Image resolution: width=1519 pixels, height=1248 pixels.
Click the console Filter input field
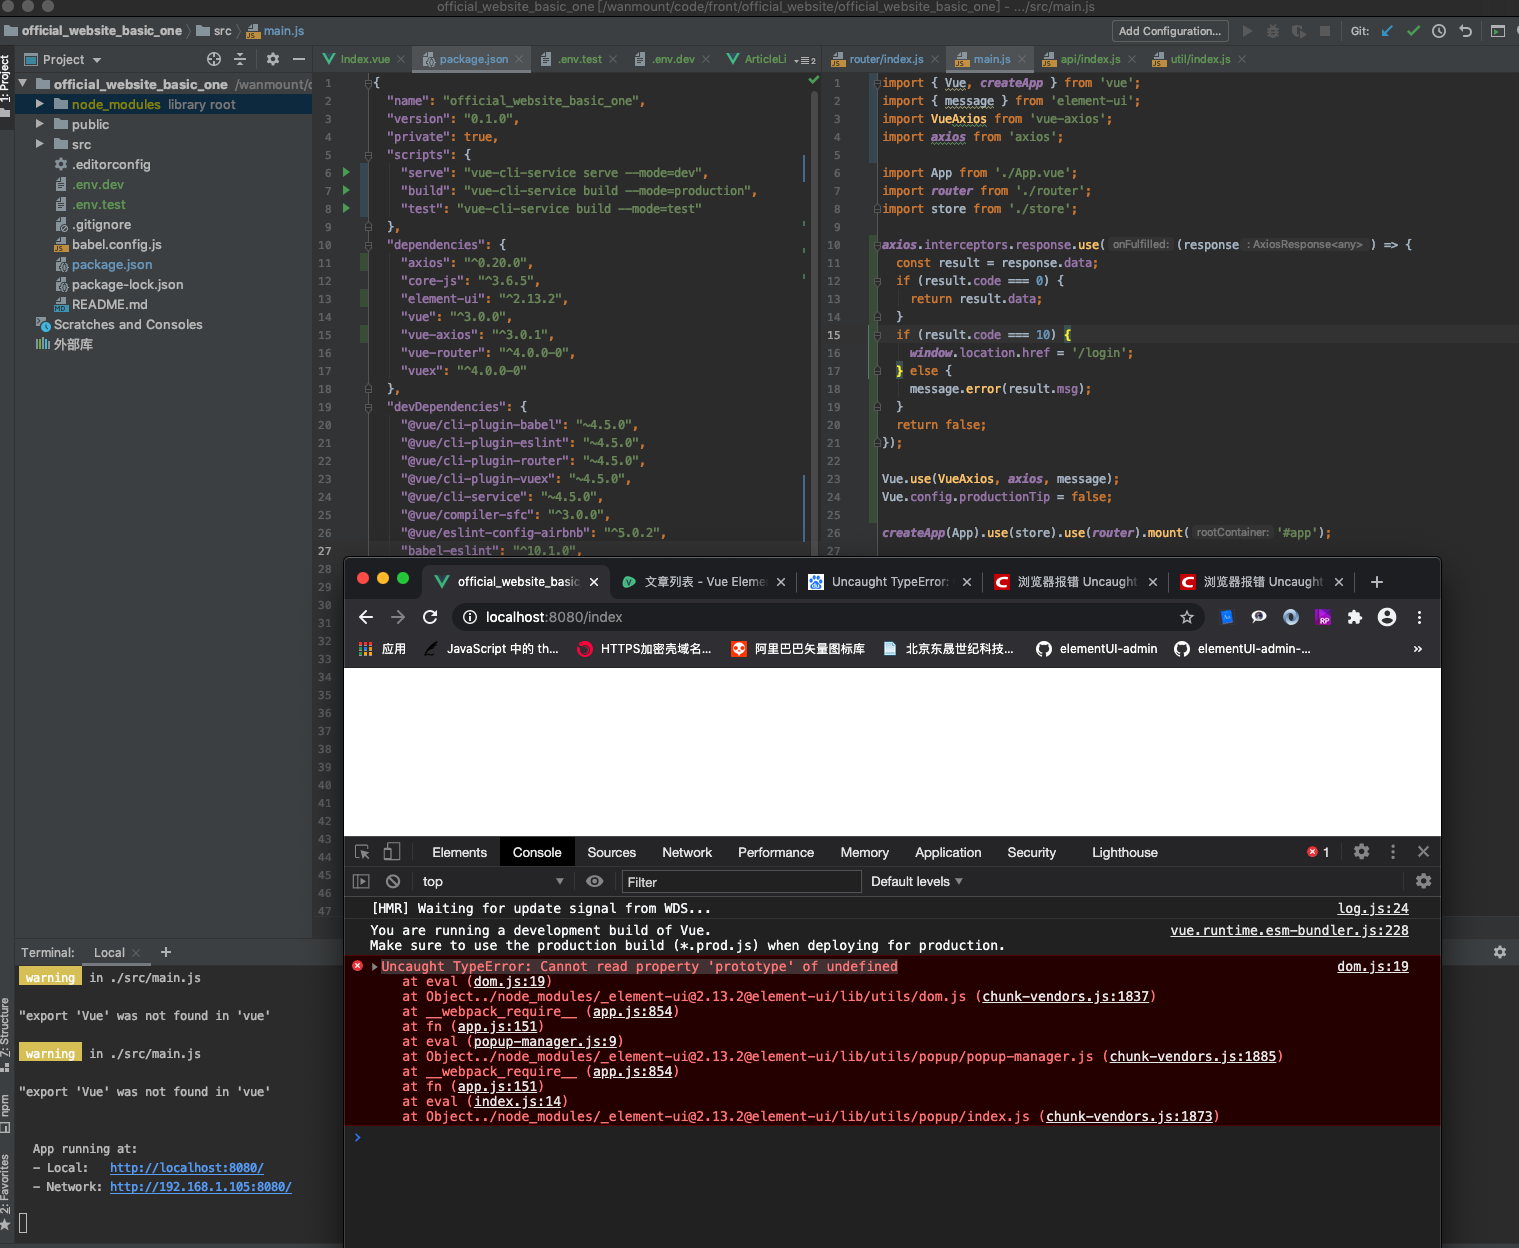pos(740,881)
